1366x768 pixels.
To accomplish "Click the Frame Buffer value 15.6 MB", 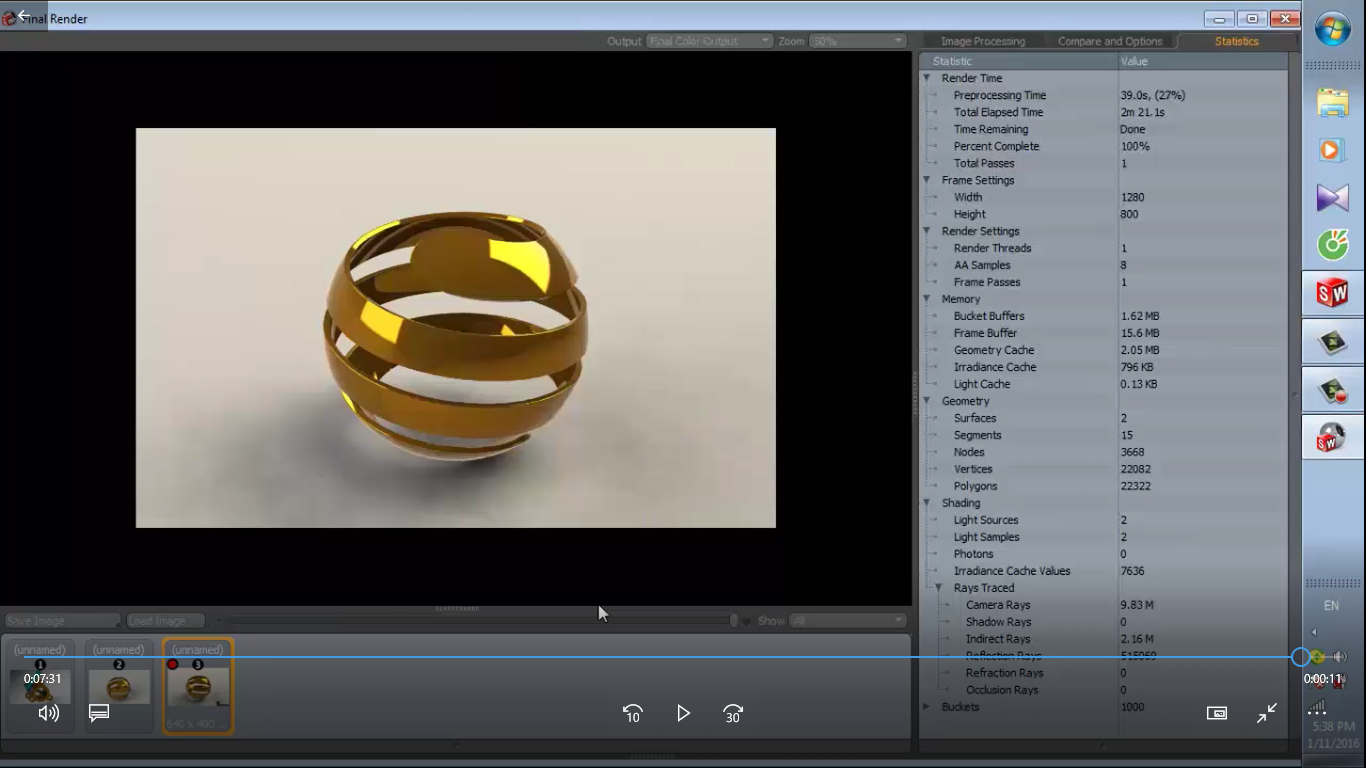I will coord(1140,333).
